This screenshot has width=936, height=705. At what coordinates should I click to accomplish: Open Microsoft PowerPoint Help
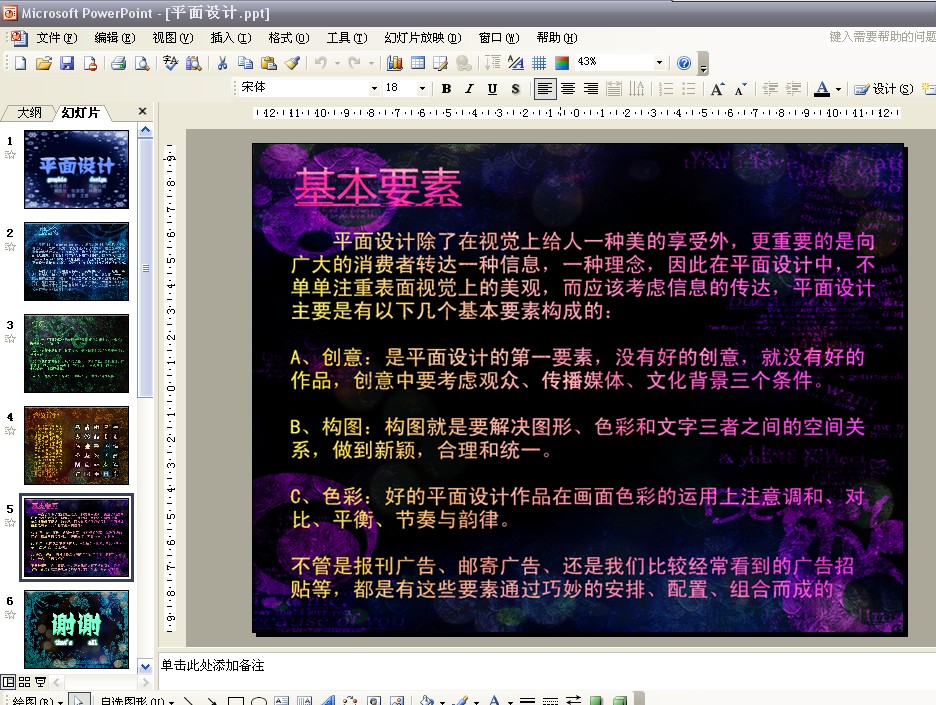click(684, 63)
